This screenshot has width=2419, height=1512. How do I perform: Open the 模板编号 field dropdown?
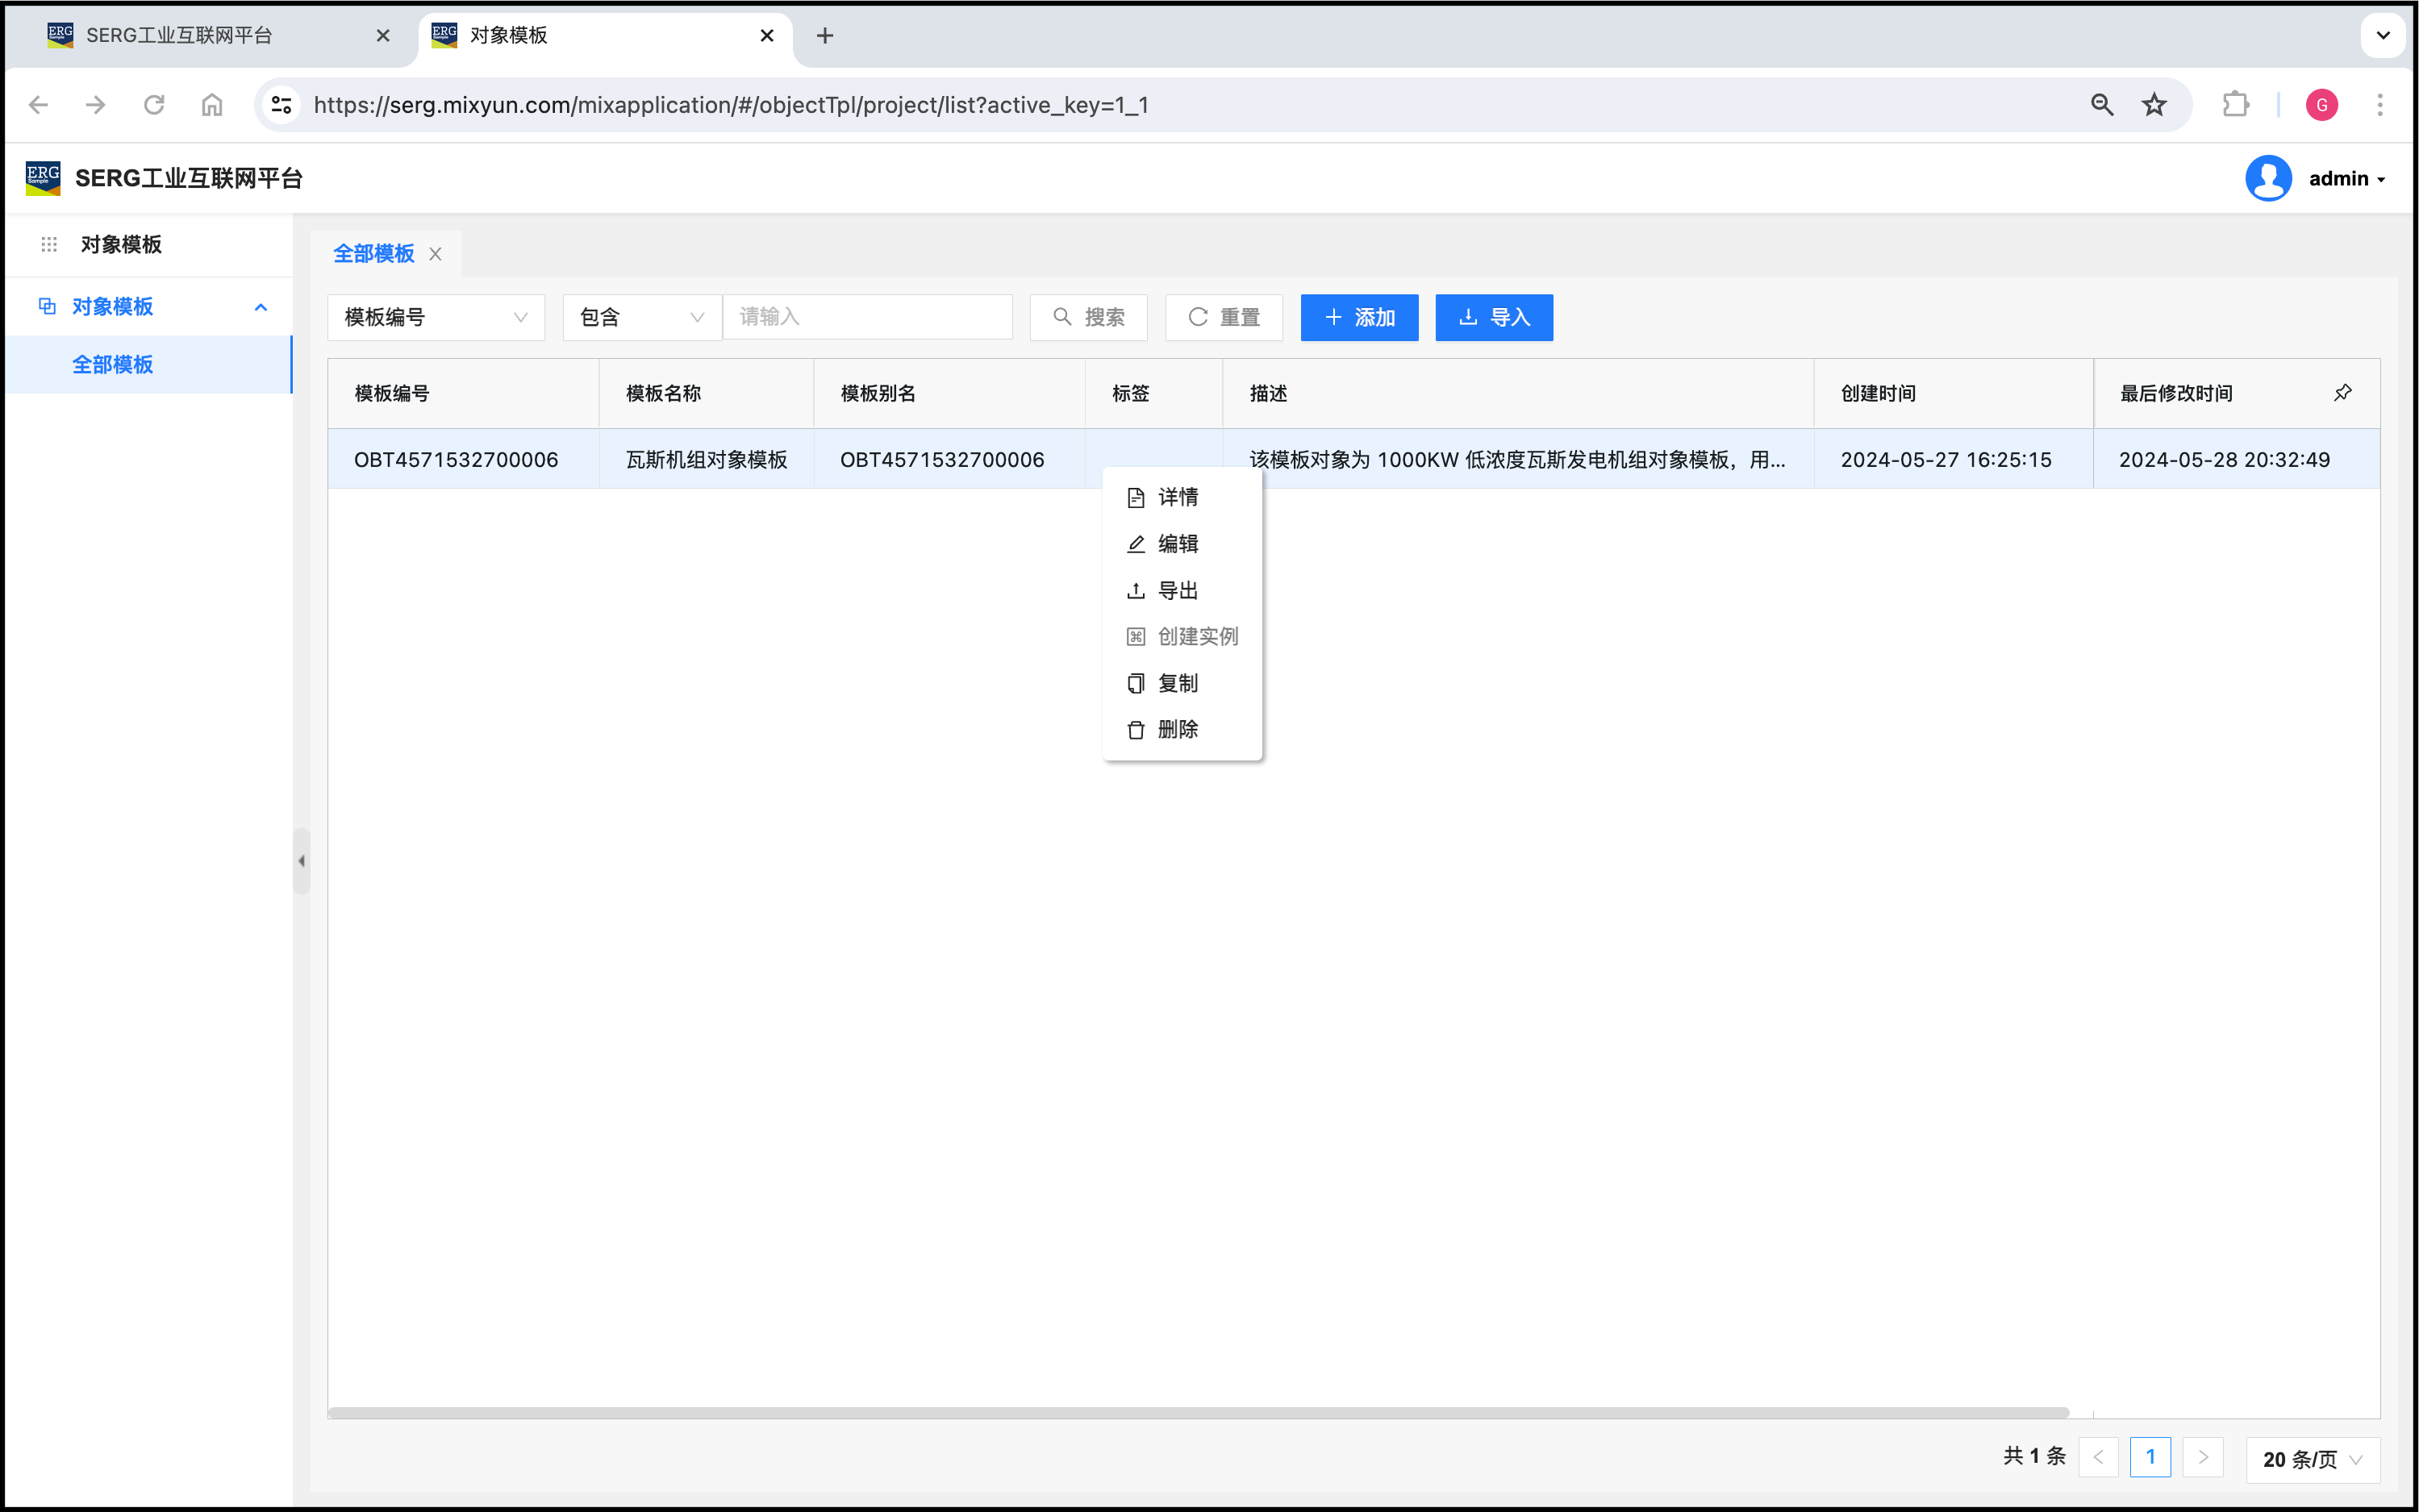pos(436,318)
